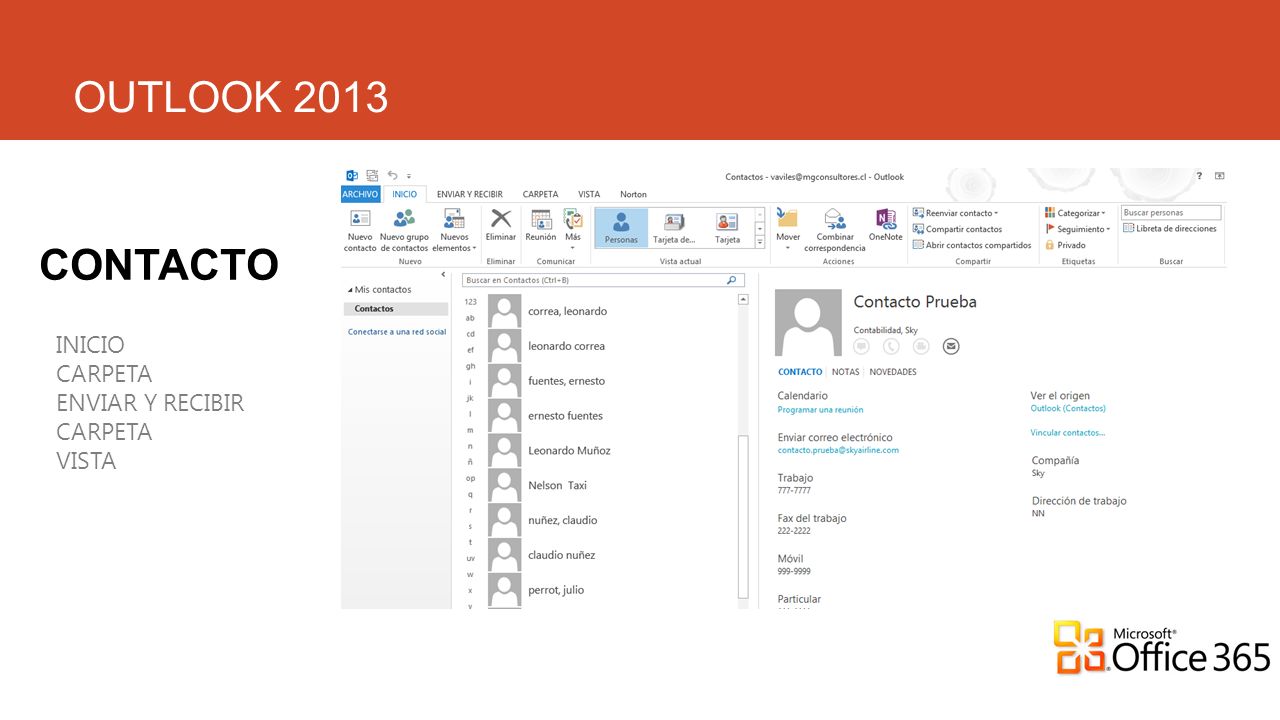This screenshot has width=1280, height=720.
Task: Click the help question mark icon
Action: pyautogui.click(x=1200, y=176)
